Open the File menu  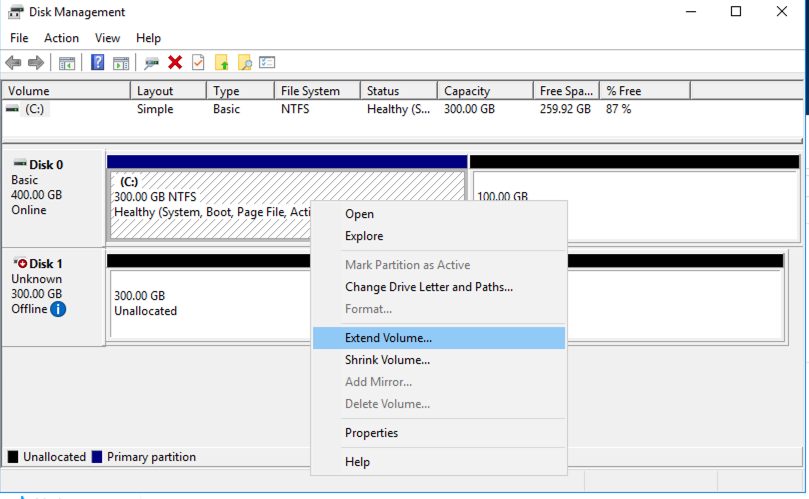pos(19,38)
